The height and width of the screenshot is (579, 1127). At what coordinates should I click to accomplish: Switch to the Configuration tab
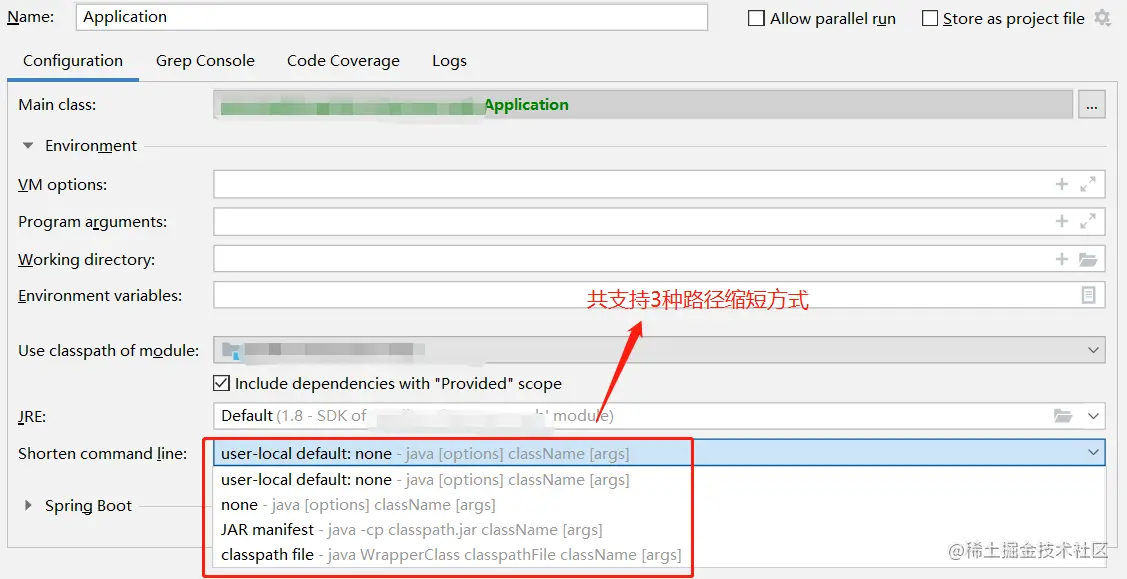tap(73, 61)
